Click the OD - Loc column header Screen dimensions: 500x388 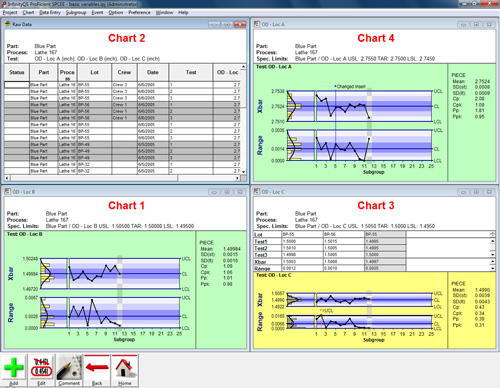227,72
